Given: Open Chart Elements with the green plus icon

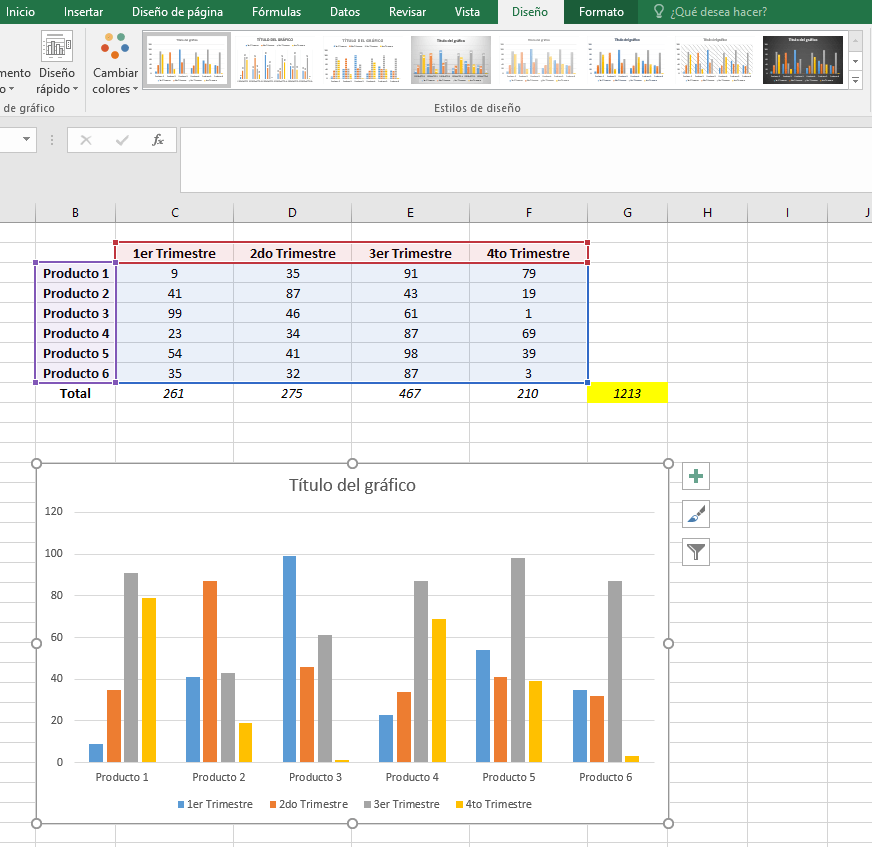Looking at the screenshot, I should tap(695, 476).
